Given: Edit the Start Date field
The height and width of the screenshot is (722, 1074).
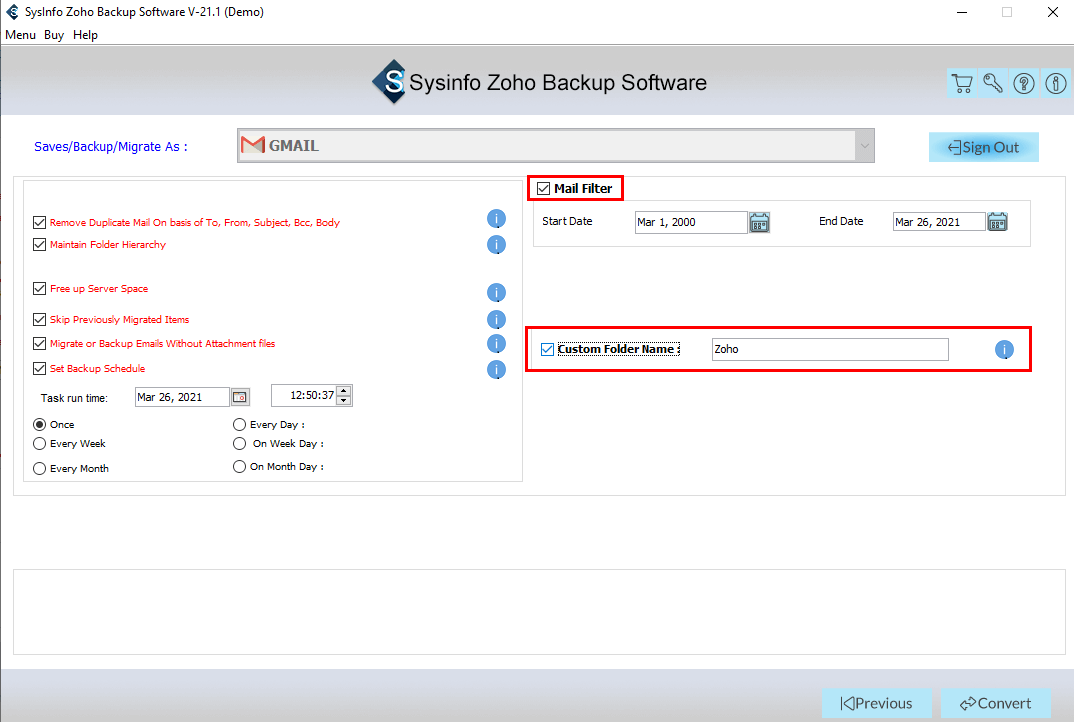Looking at the screenshot, I should pos(690,222).
